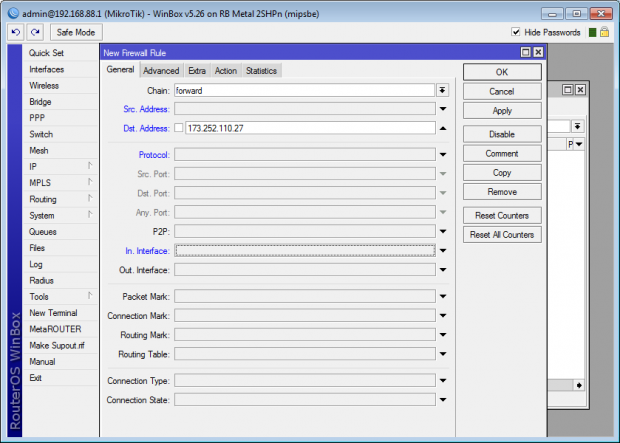Screen dimensions: 620x443
Task: Click the padlock icon in toolbar
Action: (x=604, y=32)
